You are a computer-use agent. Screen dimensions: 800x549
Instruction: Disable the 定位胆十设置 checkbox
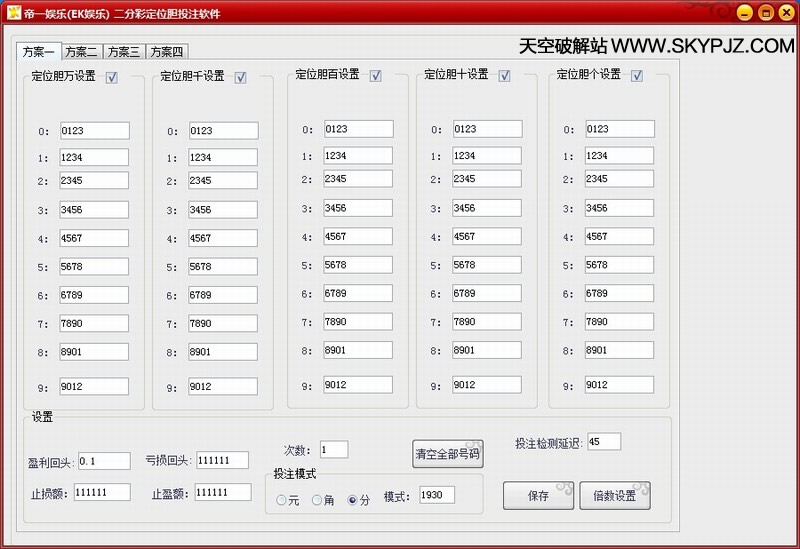504,75
